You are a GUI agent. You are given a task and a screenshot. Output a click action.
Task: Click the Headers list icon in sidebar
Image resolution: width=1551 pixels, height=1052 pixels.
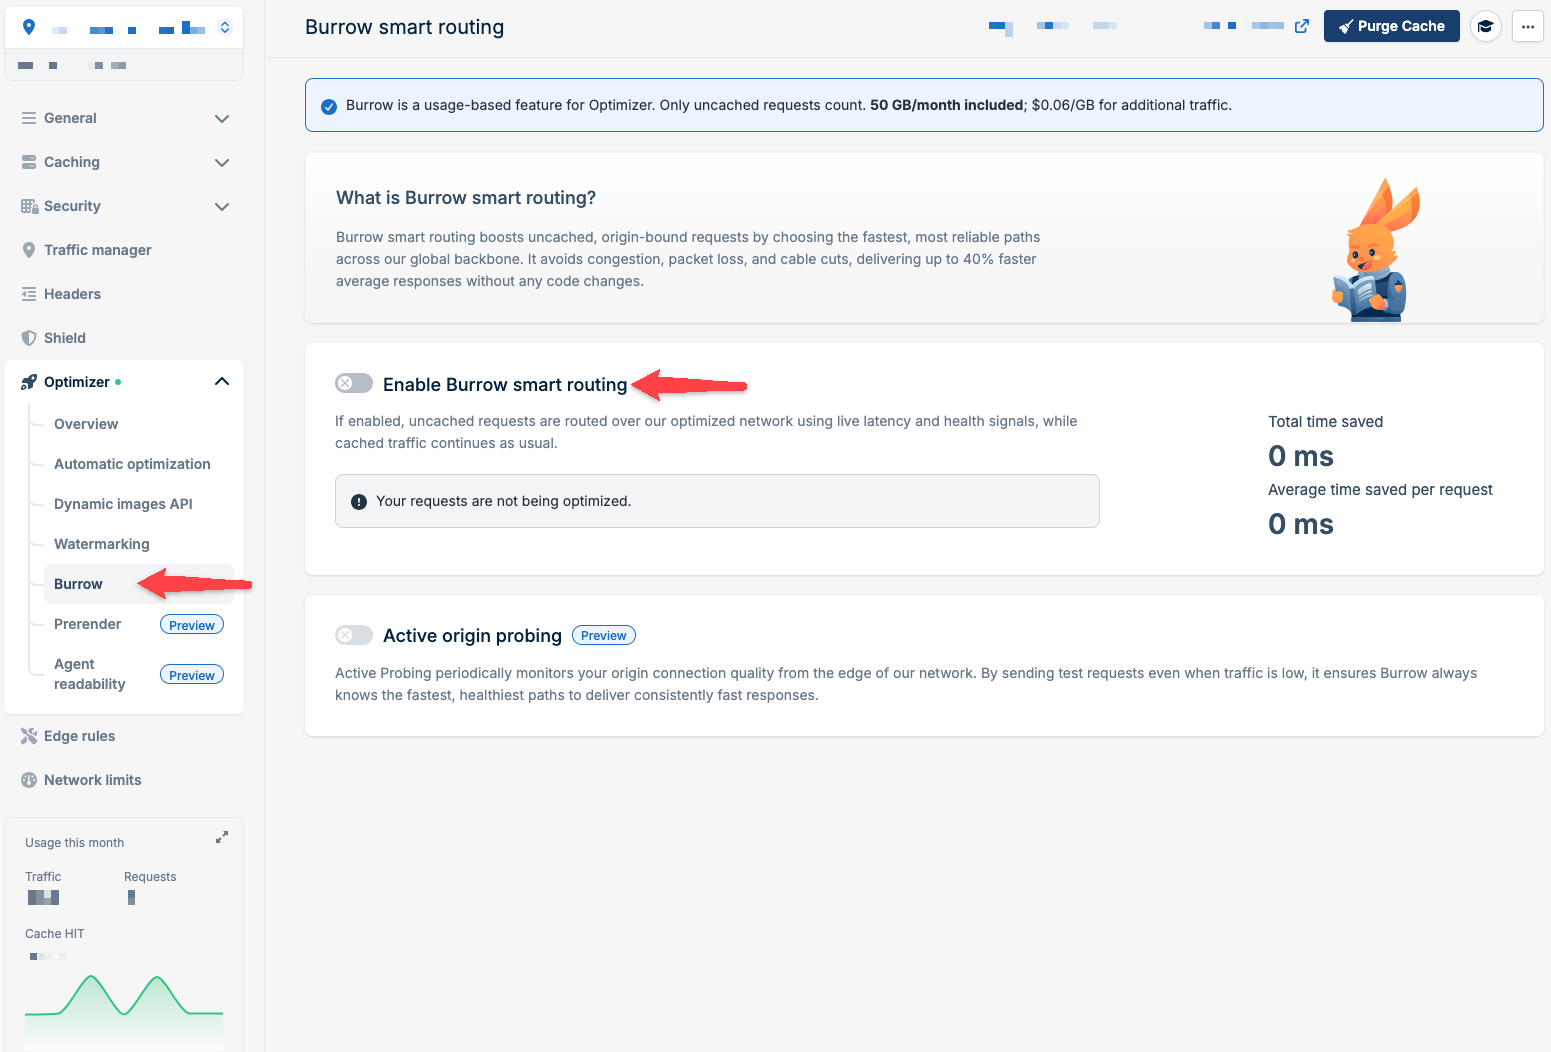point(29,294)
